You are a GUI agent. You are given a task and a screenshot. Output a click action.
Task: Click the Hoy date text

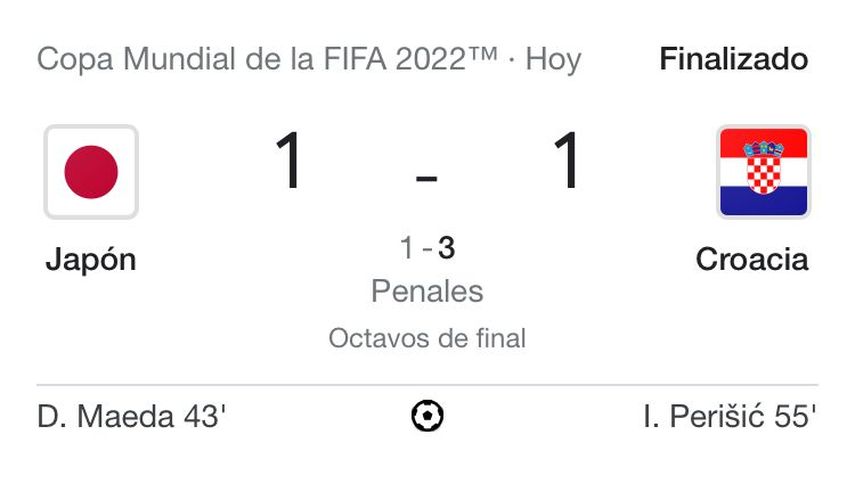coord(553,59)
